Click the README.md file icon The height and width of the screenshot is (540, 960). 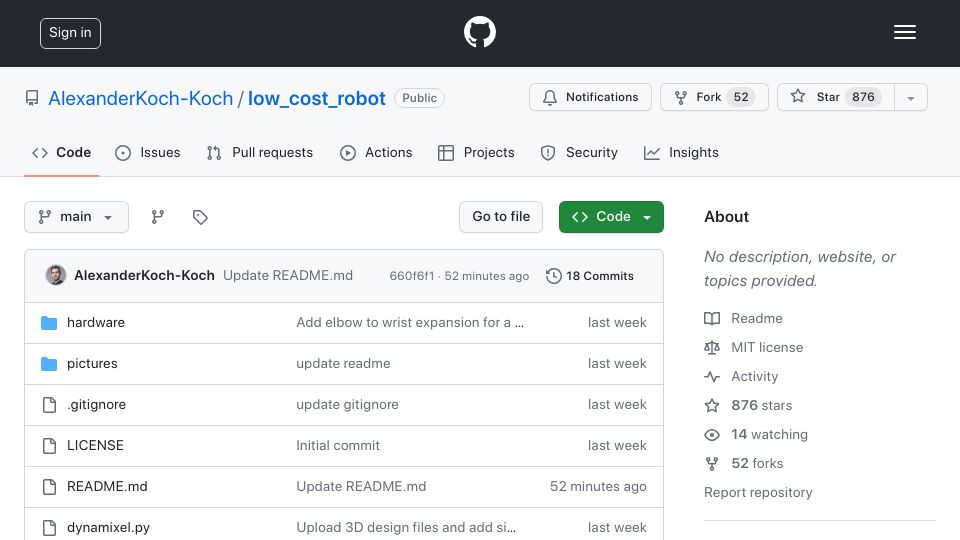[x=49, y=487]
